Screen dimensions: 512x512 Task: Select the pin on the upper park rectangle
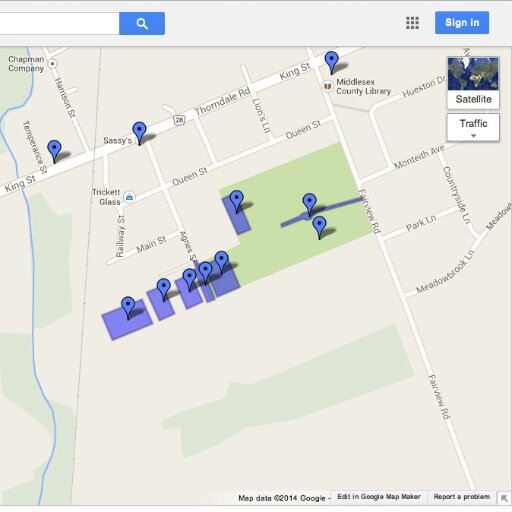236,201
